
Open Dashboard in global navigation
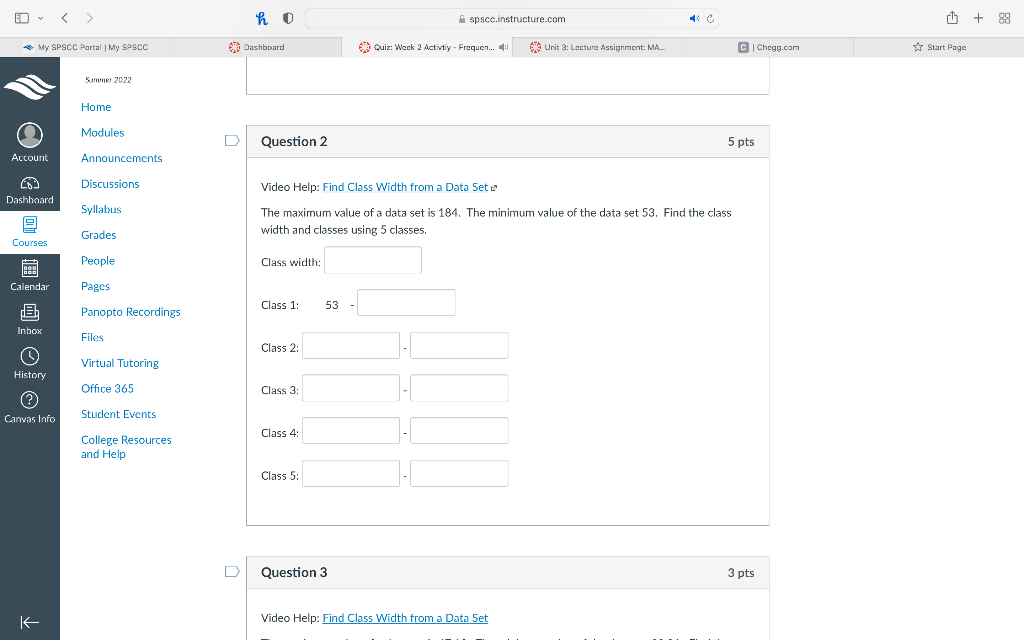[x=30, y=190]
